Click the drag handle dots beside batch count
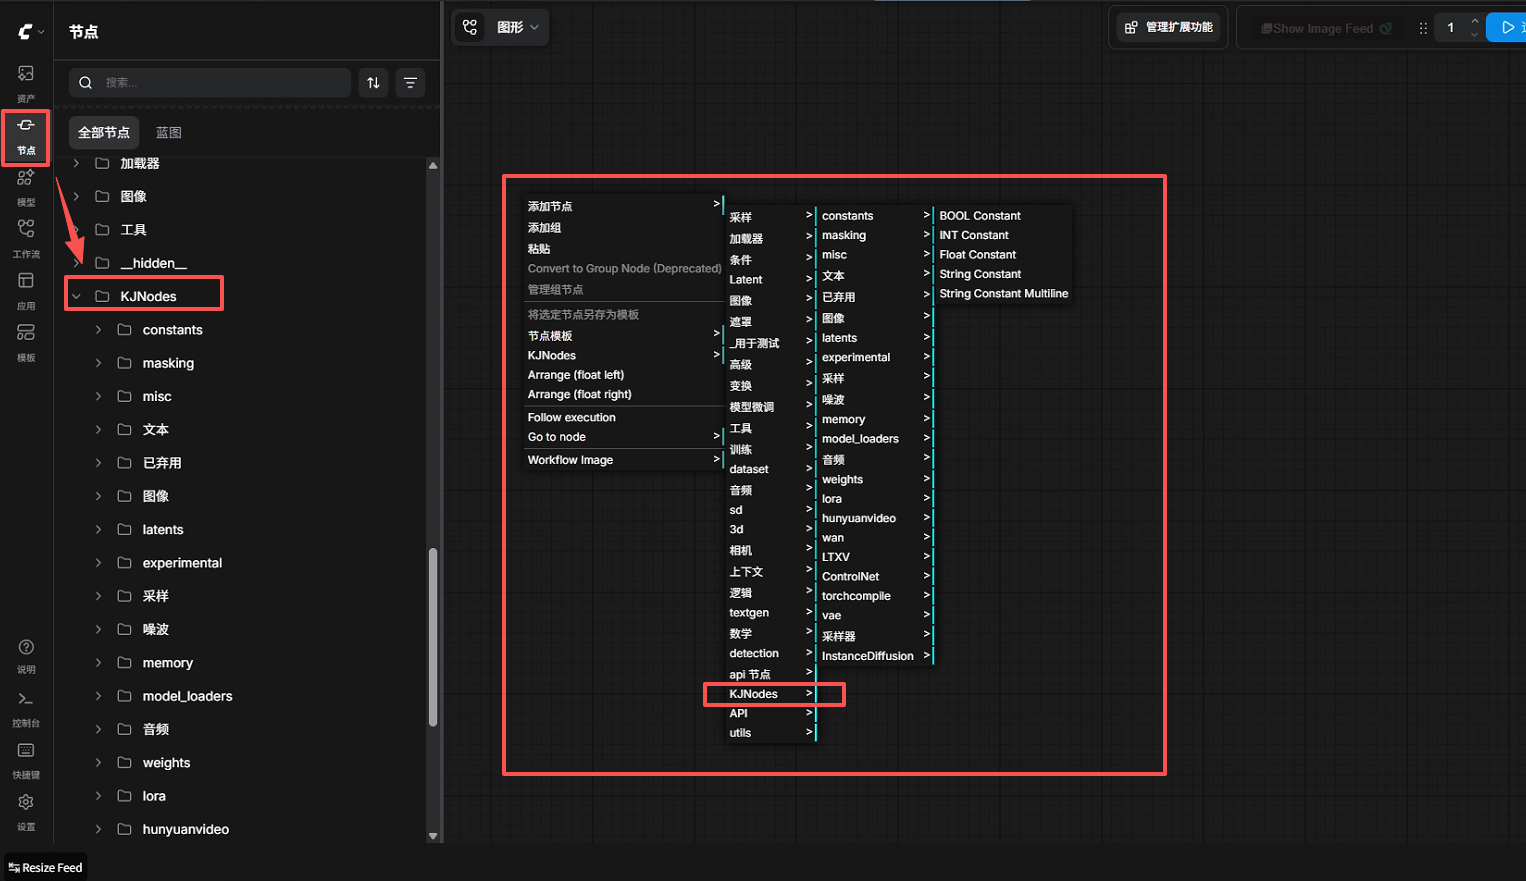The height and width of the screenshot is (881, 1526). click(1423, 28)
